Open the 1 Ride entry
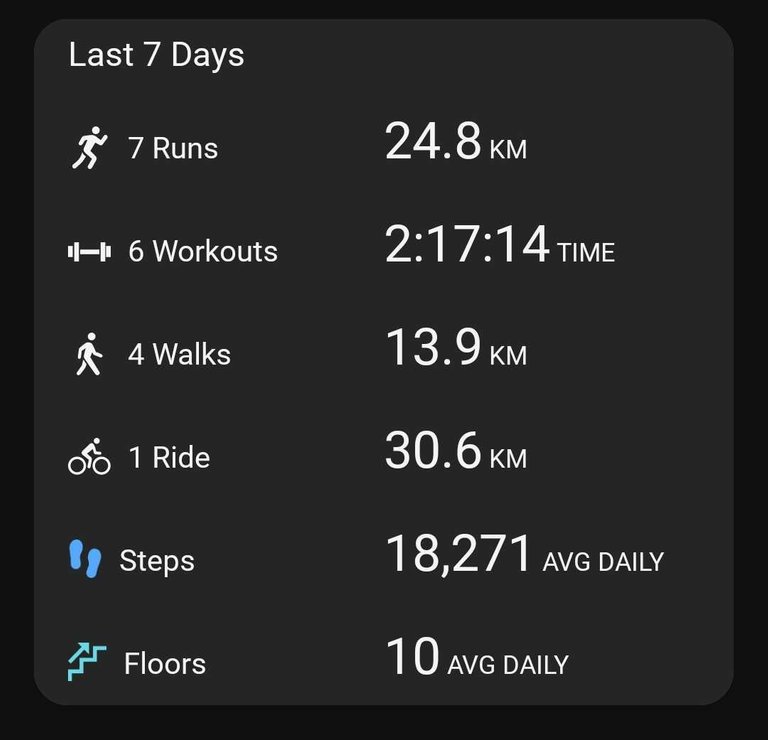This screenshot has height=740, width=768. pyautogui.click(x=169, y=457)
